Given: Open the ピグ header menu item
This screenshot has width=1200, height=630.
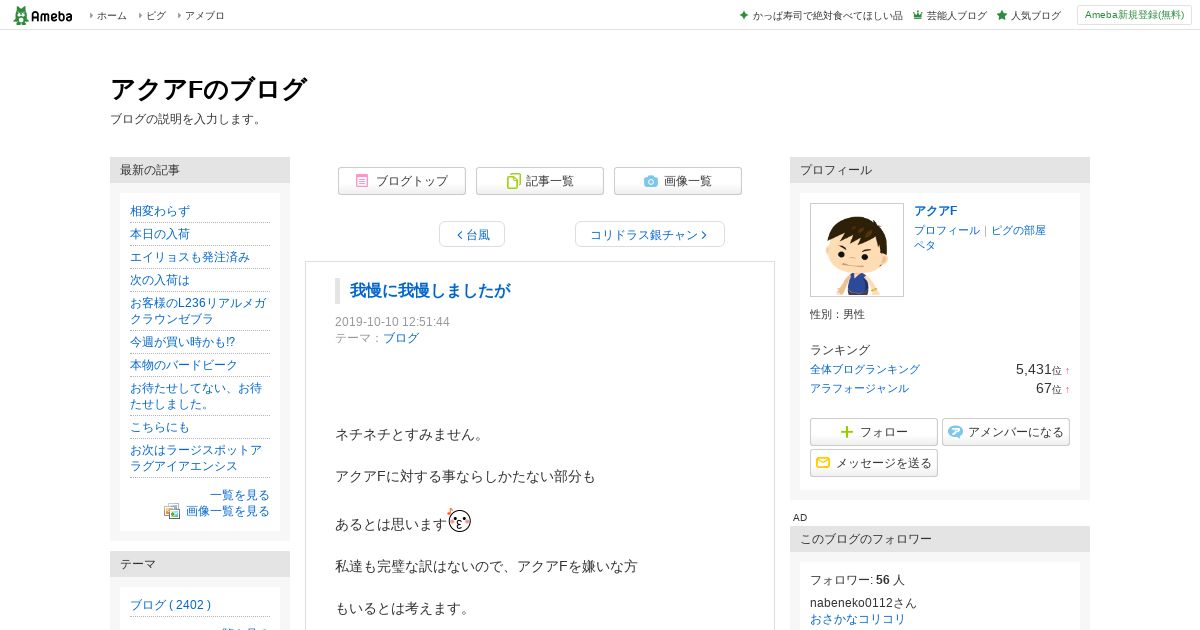Looking at the screenshot, I should click(x=152, y=15).
